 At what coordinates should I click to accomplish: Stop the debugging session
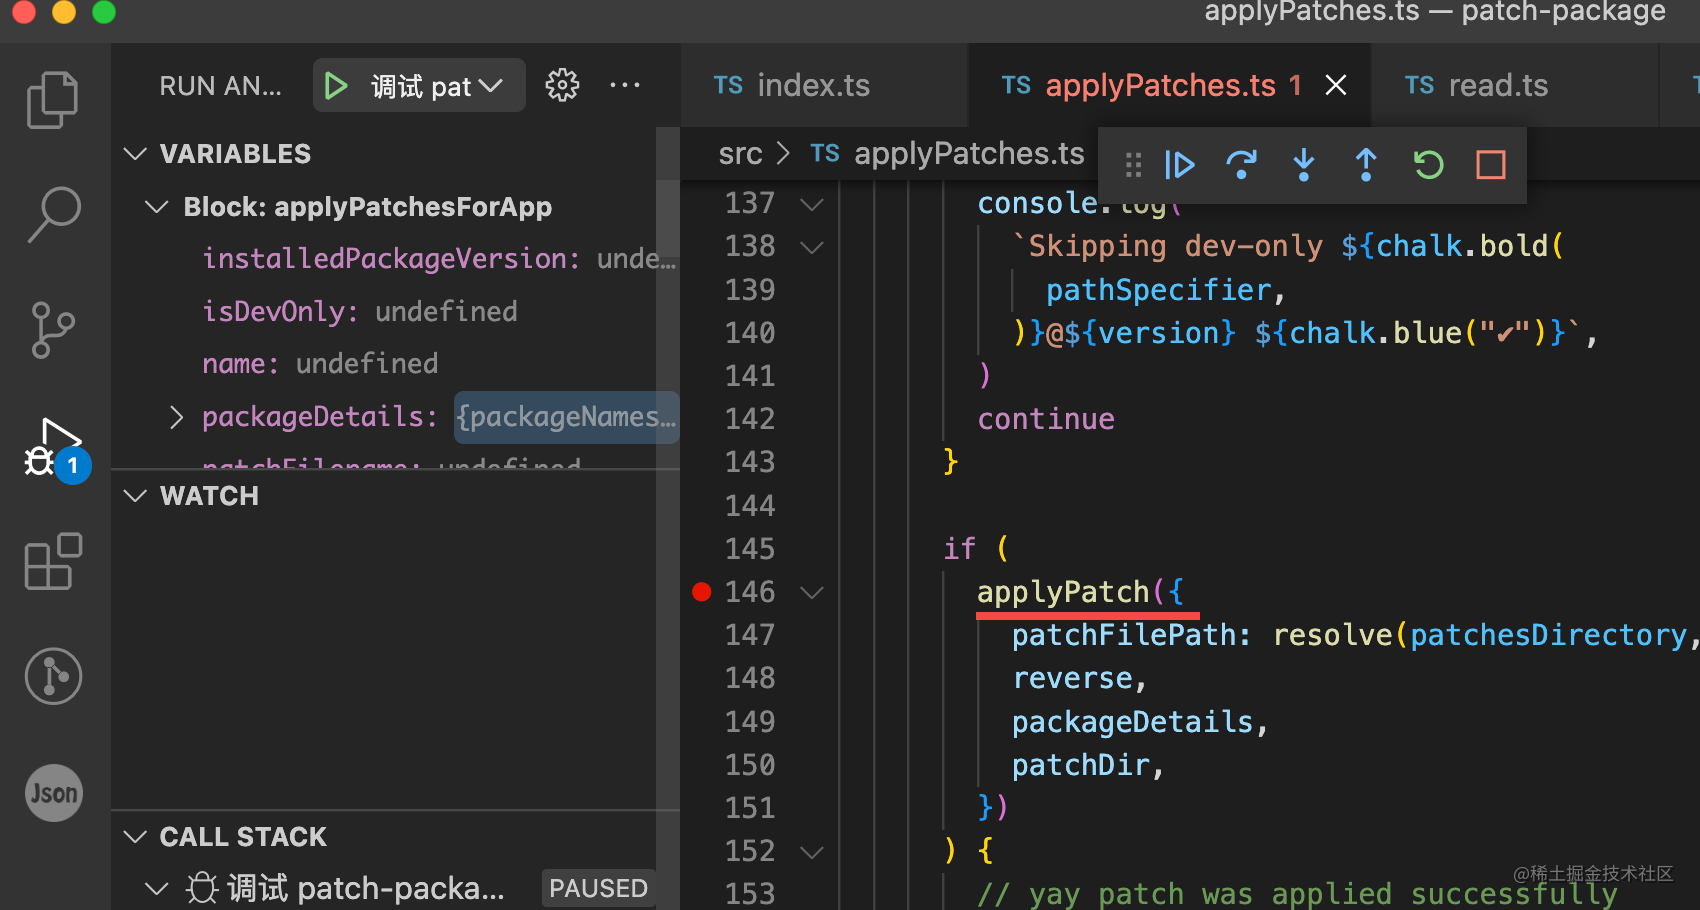(x=1490, y=165)
